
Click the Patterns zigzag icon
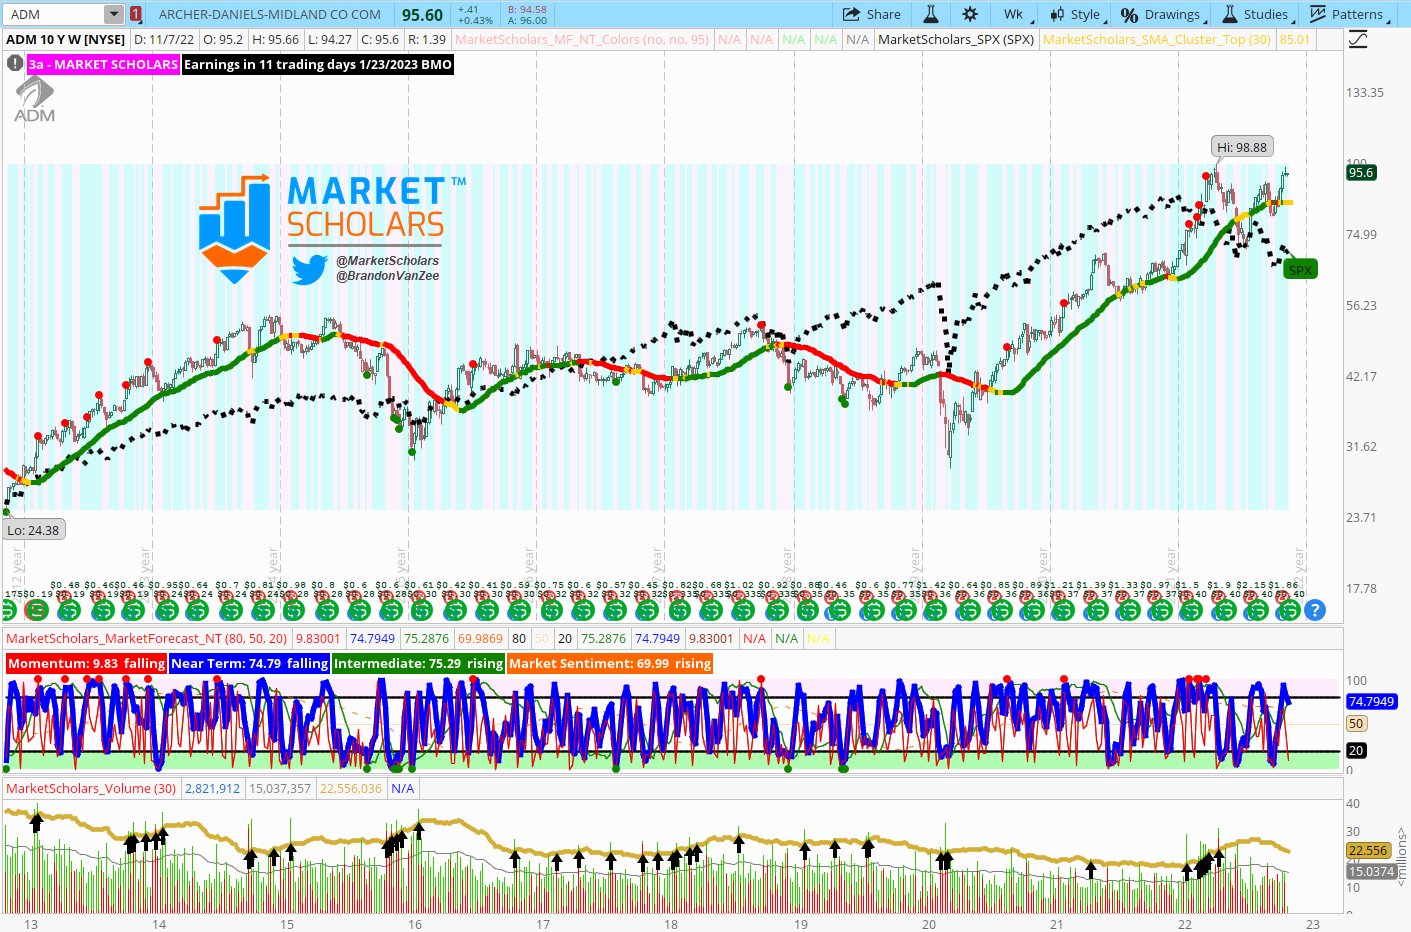click(x=1317, y=14)
